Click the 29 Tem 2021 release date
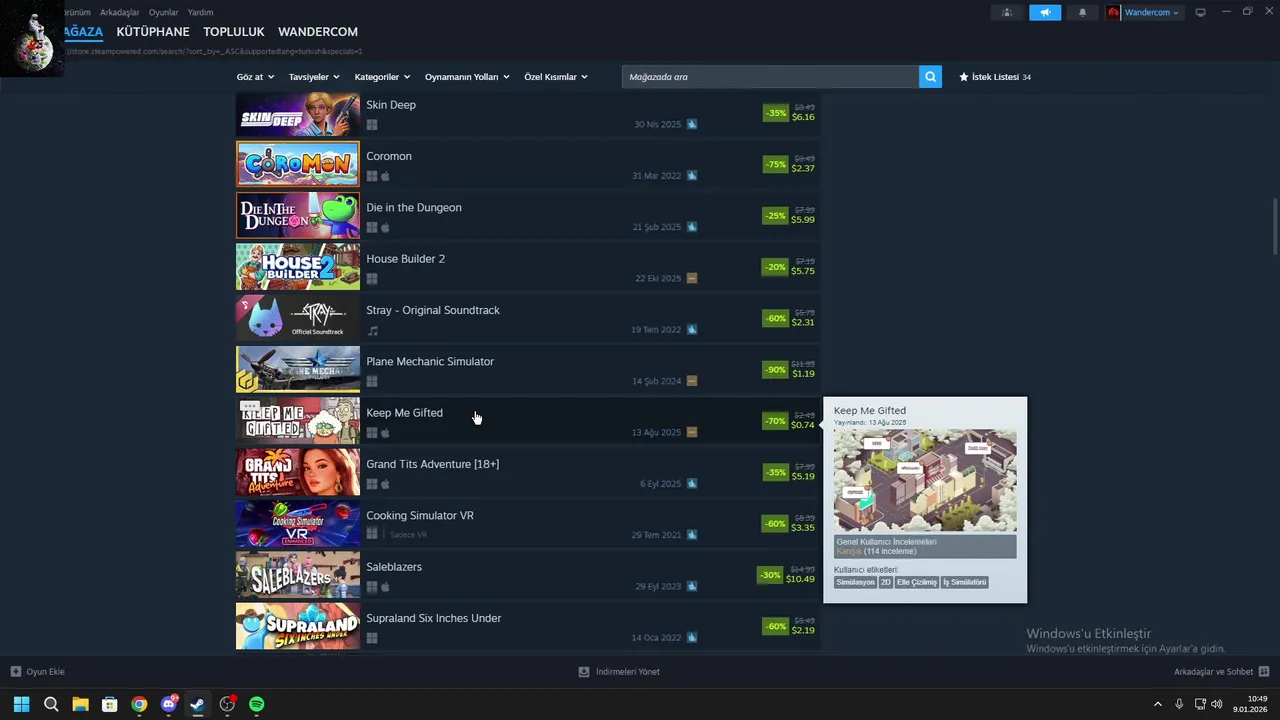 [x=656, y=535]
